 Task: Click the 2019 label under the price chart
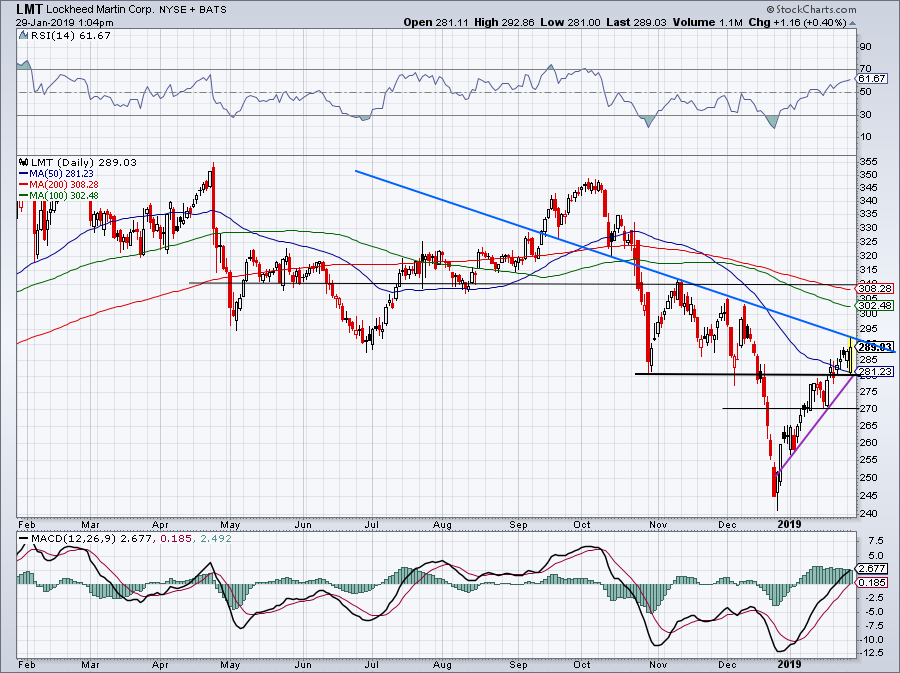[789, 524]
